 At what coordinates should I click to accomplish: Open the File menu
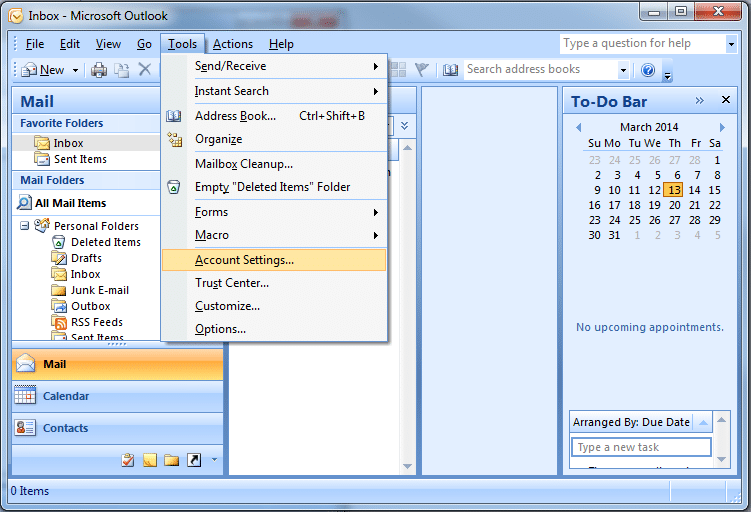[34, 44]
